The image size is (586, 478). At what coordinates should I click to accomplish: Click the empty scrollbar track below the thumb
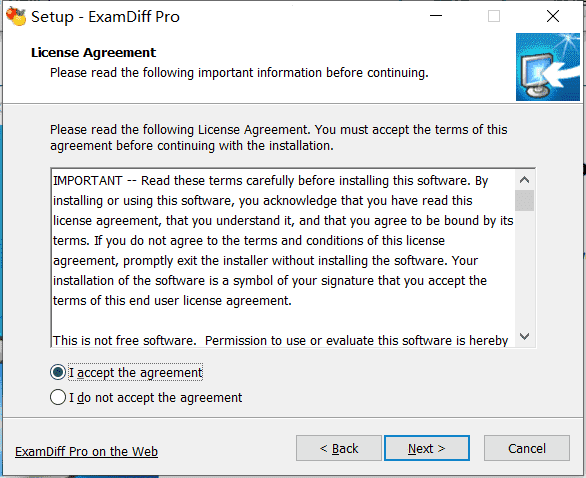(x=524, y=269)
